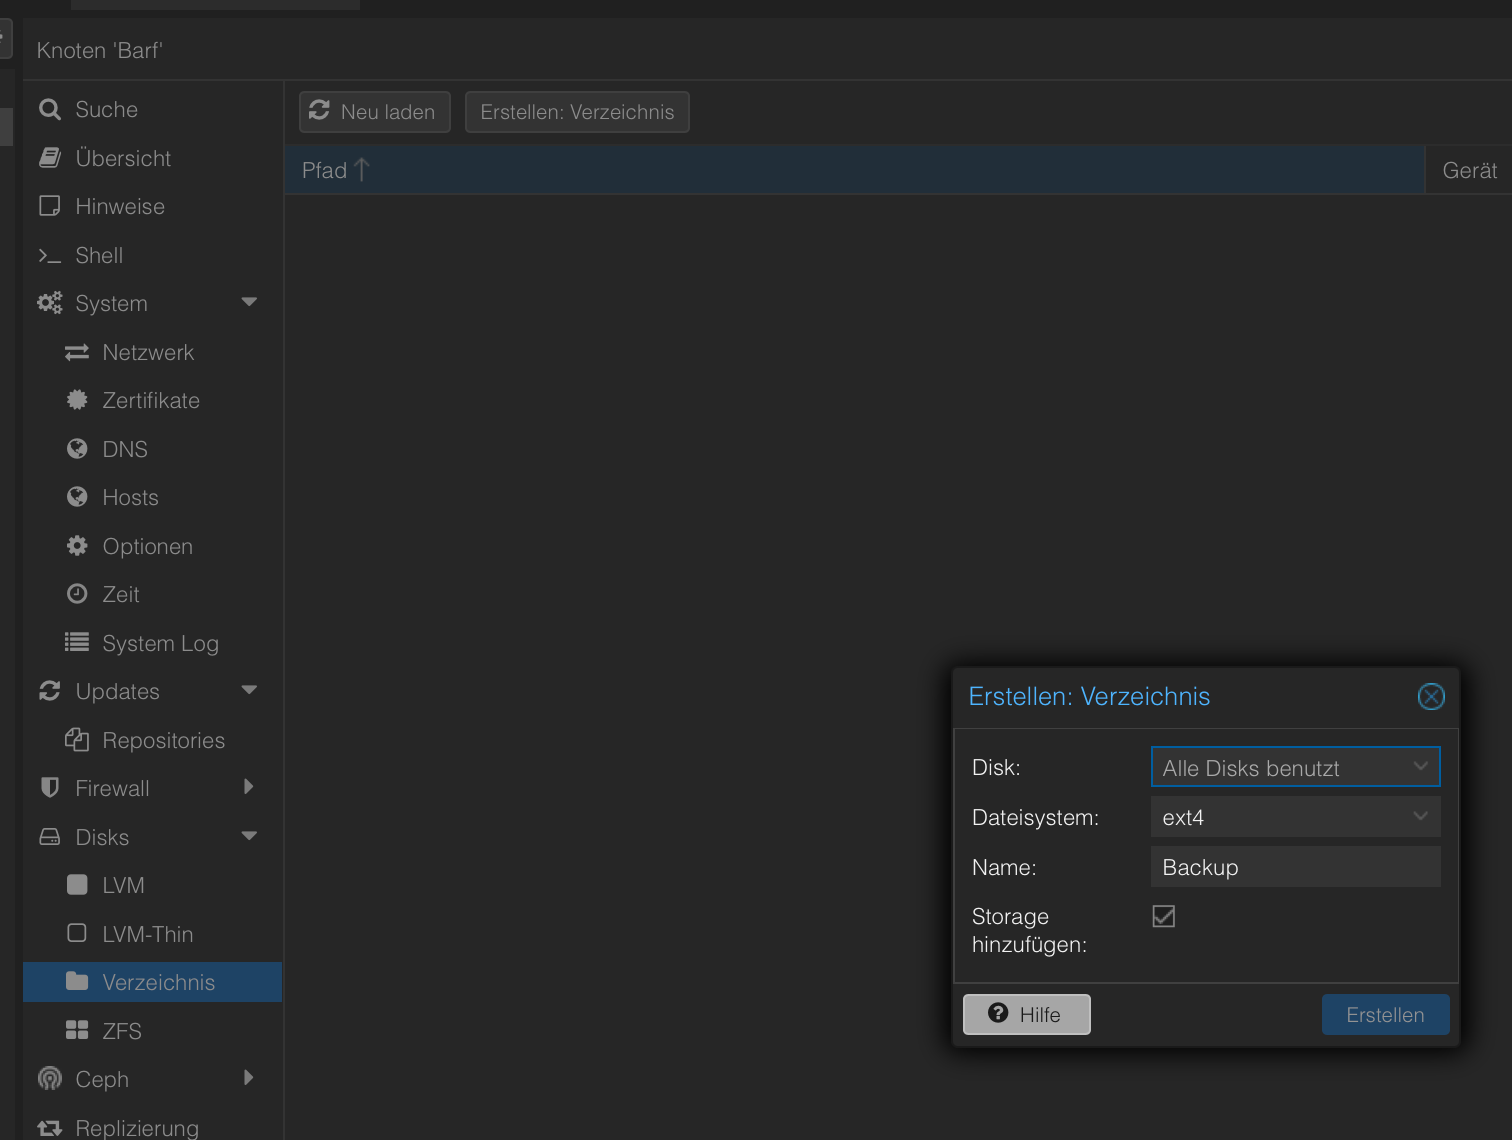1512x1140 pixels.
Task: Click the Updates refresh icon
Action: pos(50,691)
